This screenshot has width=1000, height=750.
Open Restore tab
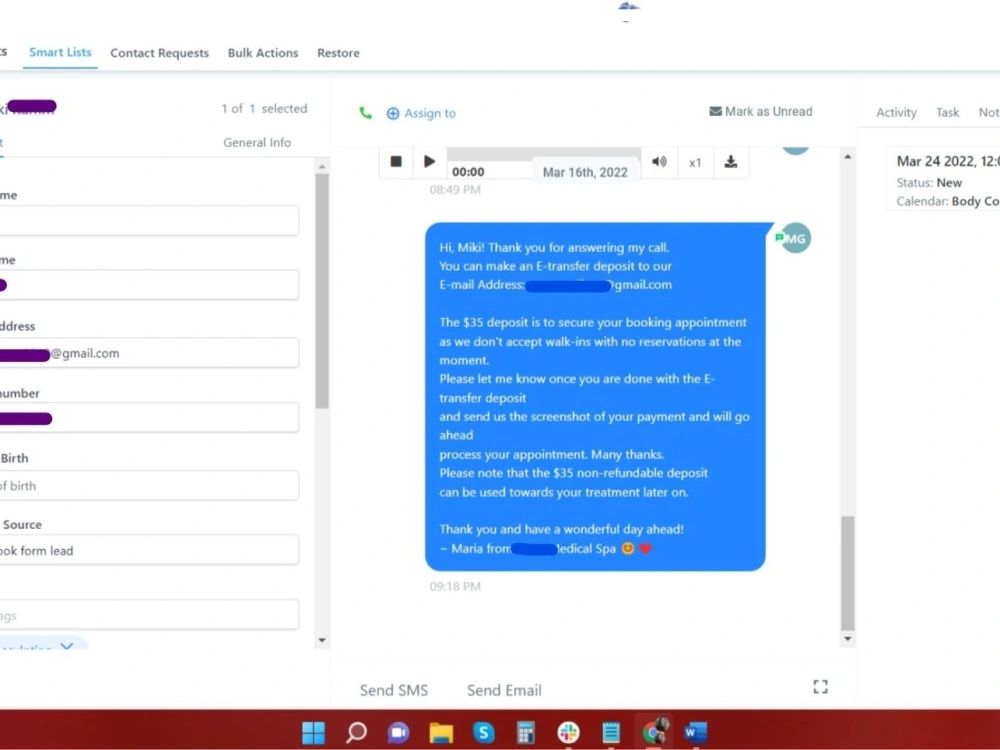338,53
